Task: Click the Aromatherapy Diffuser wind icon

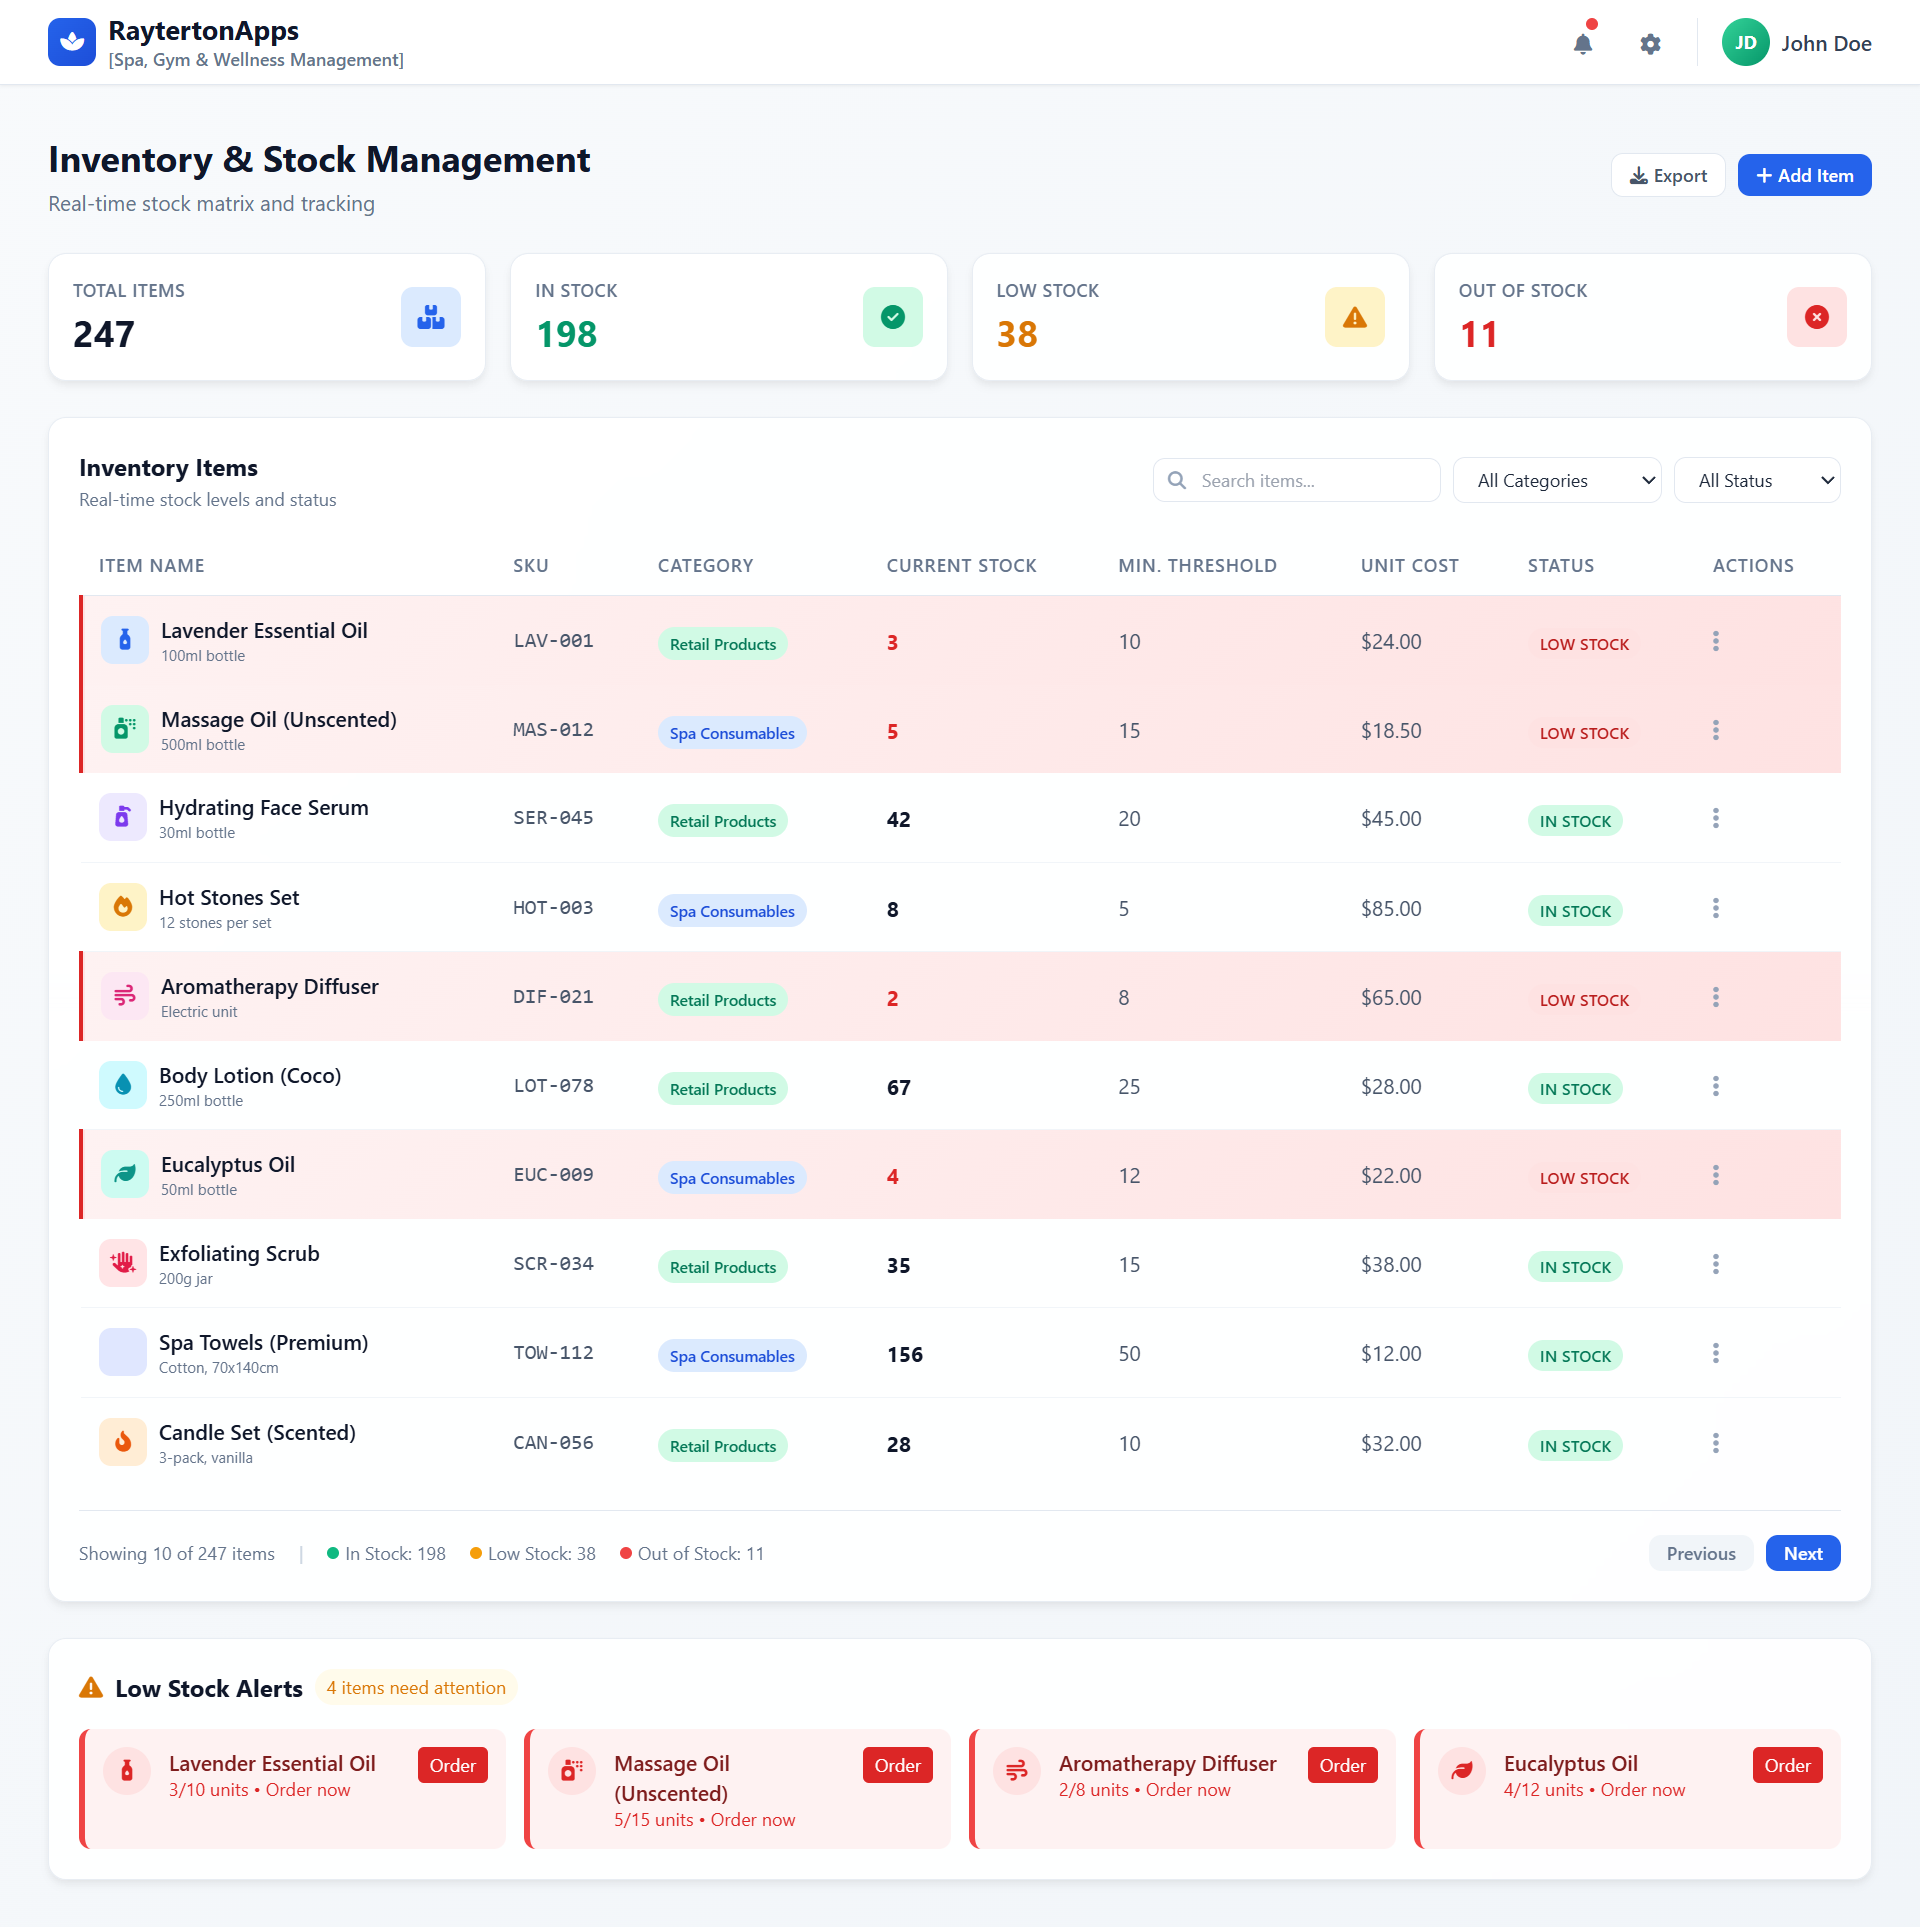Action: [124, 995]
